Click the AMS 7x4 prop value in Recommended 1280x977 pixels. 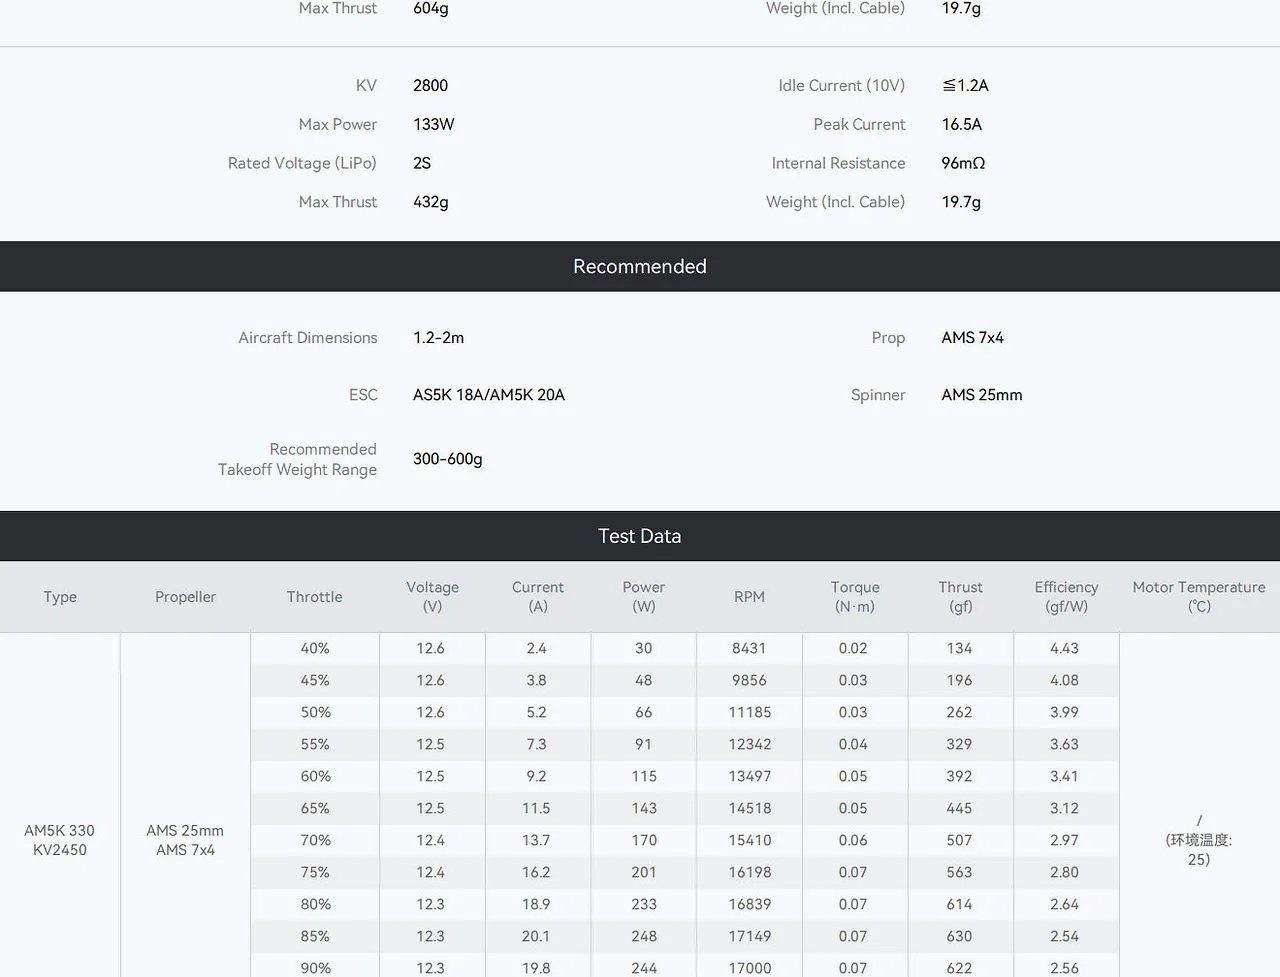[x=972, y=338]
